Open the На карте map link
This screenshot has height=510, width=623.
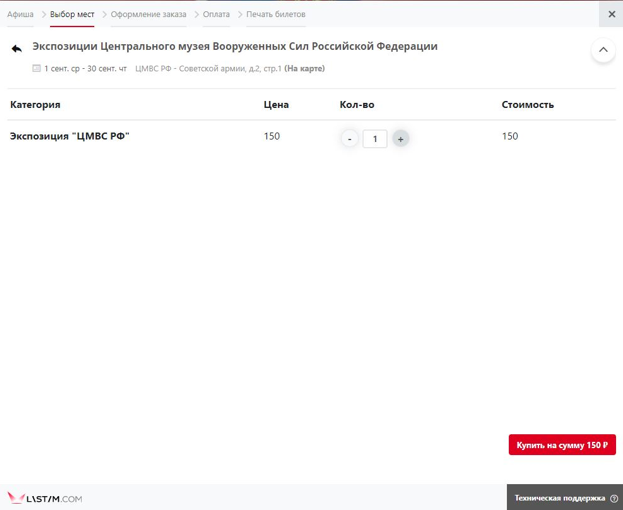[304, 69]
